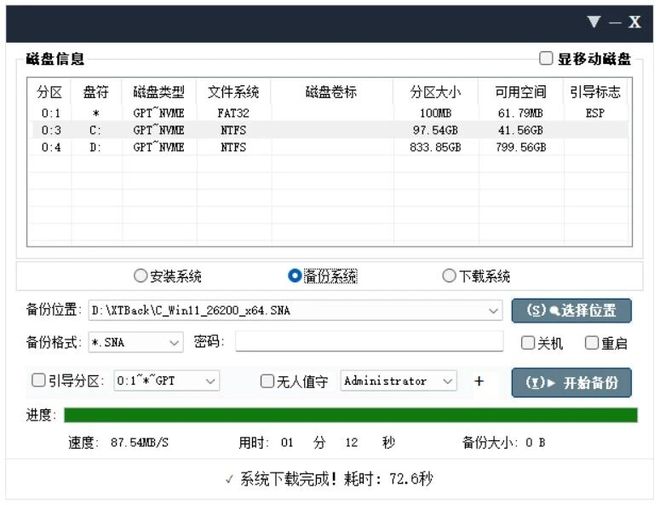Screen dimensions: 660x505
Task: Enable the 无人值守 checkbox
Action: point(267,381)
